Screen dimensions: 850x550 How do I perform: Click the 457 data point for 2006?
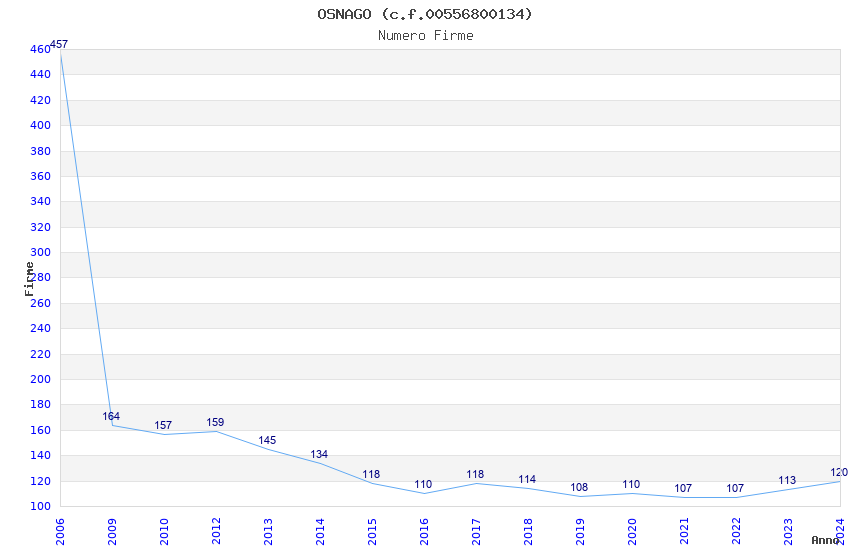tap(59, 44)
